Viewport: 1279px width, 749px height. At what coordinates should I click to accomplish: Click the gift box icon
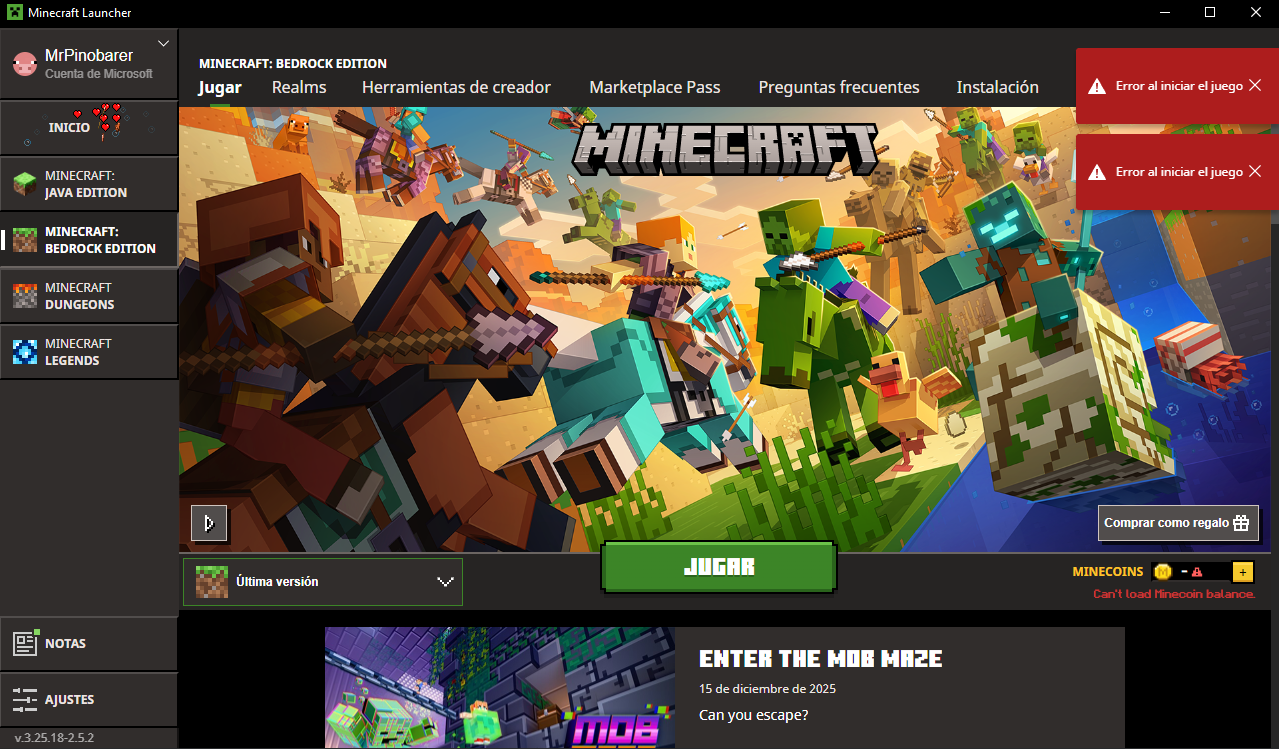[x=1241, y=523]
